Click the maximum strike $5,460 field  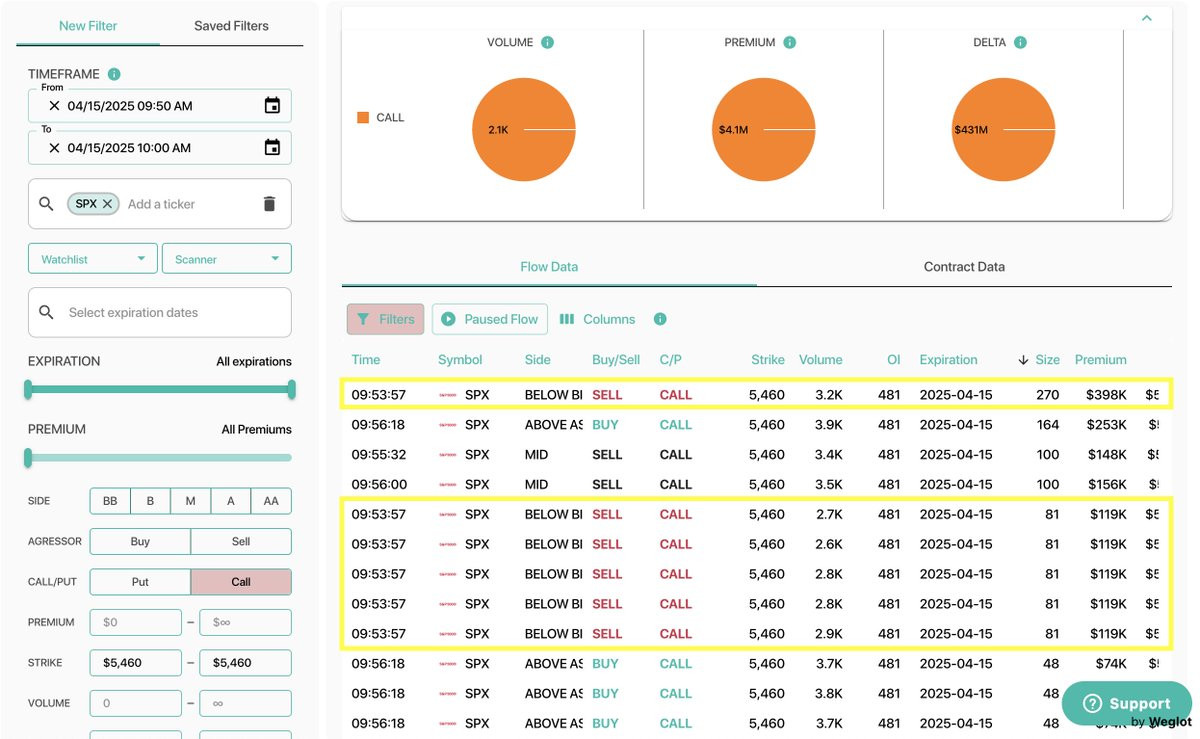tap(246, 662)
